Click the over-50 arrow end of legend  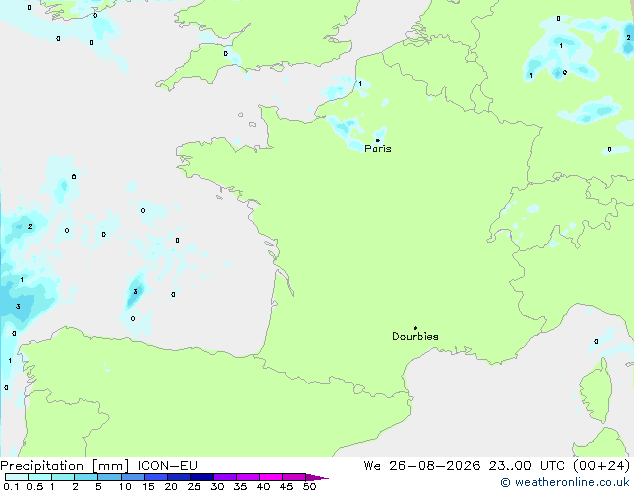click(317, 478)
